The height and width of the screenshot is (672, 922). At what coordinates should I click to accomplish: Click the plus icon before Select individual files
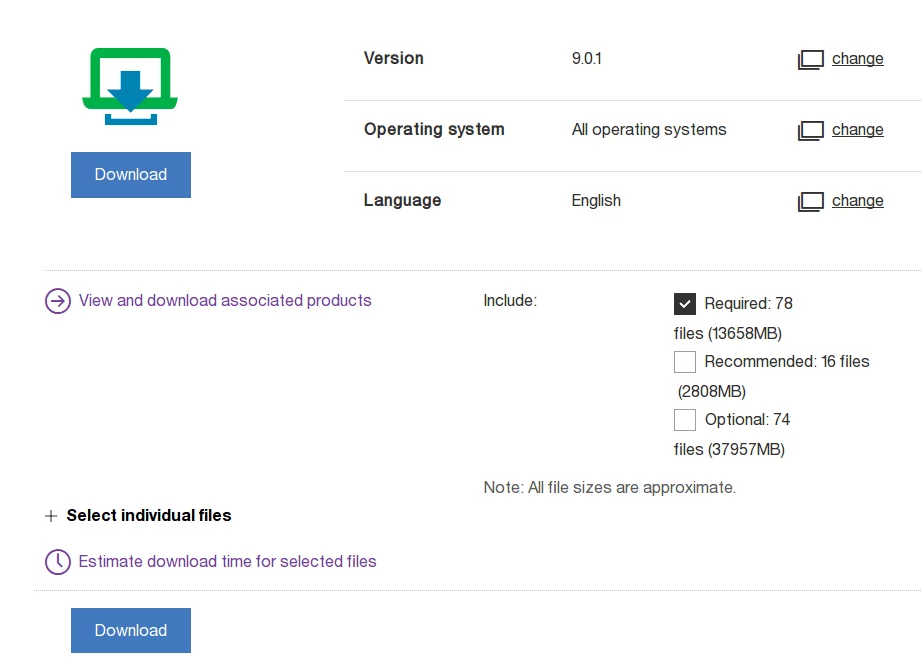click(x=52, y=517)
